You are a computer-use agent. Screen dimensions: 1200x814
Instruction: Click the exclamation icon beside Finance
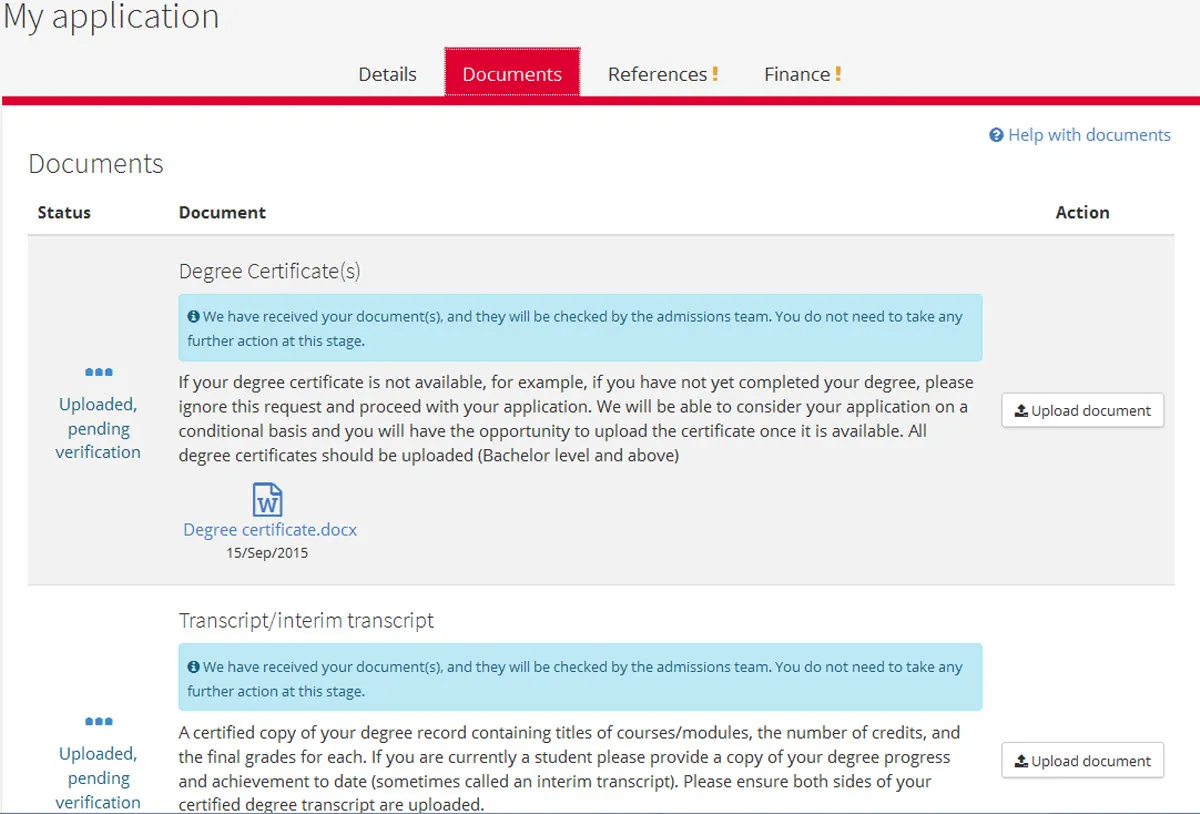[x=838, y=74]
